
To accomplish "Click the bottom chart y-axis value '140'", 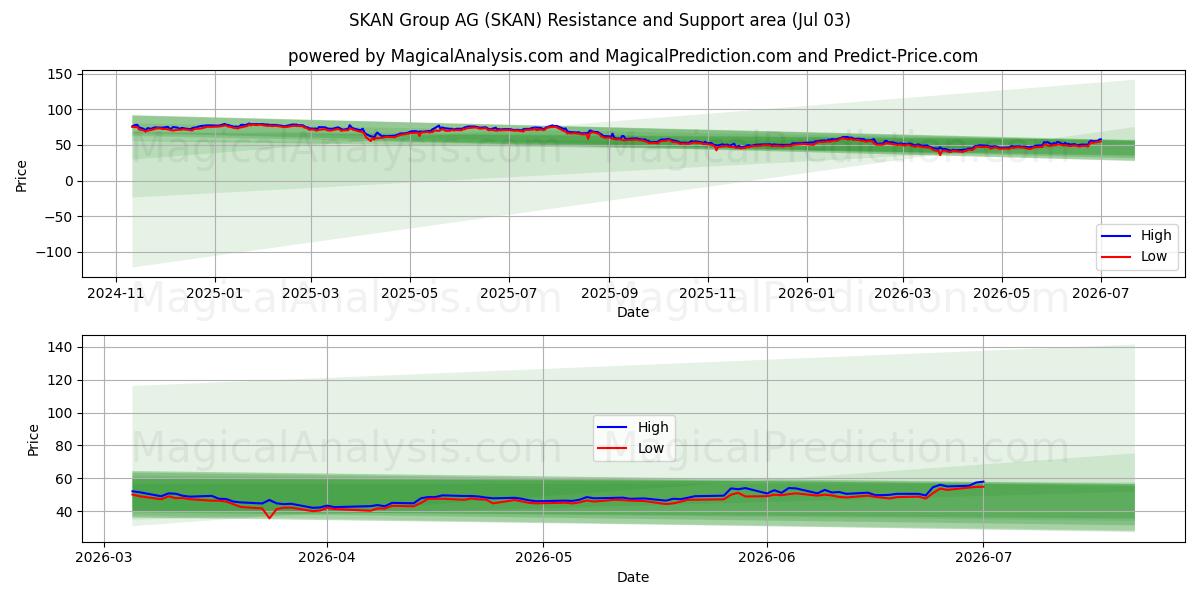I will (61, 347).
